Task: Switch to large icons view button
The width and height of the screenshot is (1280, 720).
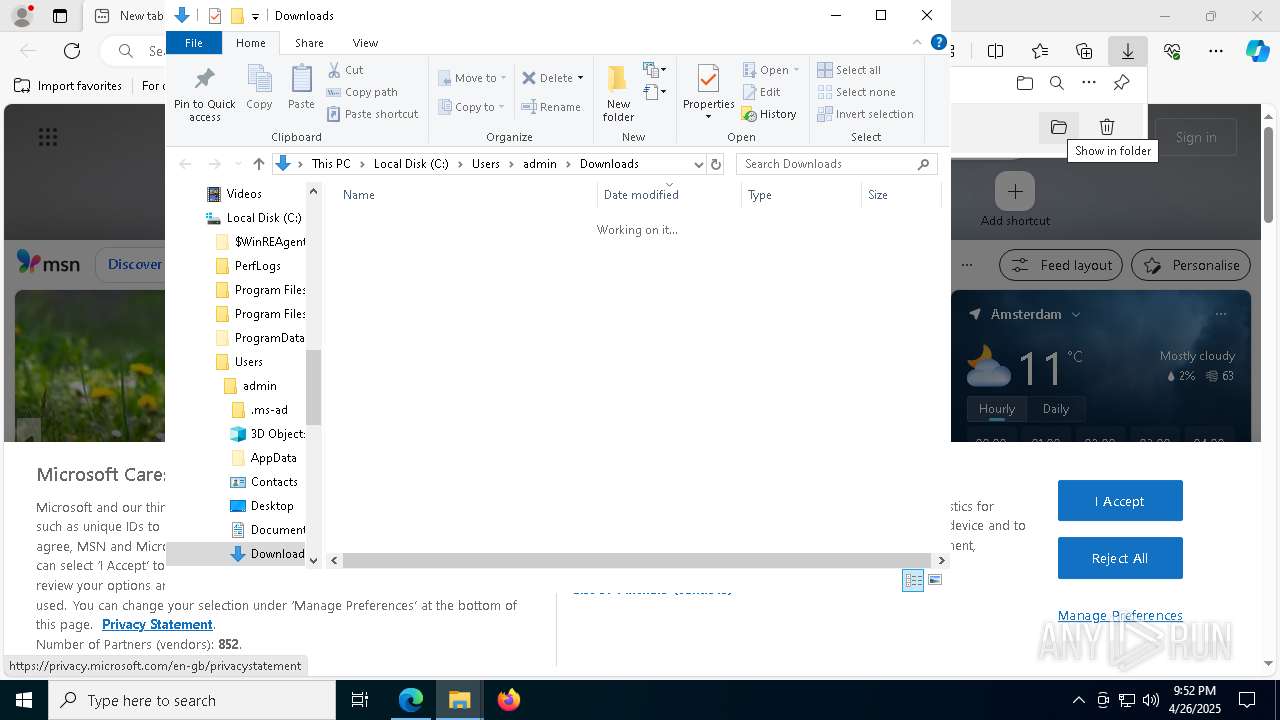Action: click(935, 580)
